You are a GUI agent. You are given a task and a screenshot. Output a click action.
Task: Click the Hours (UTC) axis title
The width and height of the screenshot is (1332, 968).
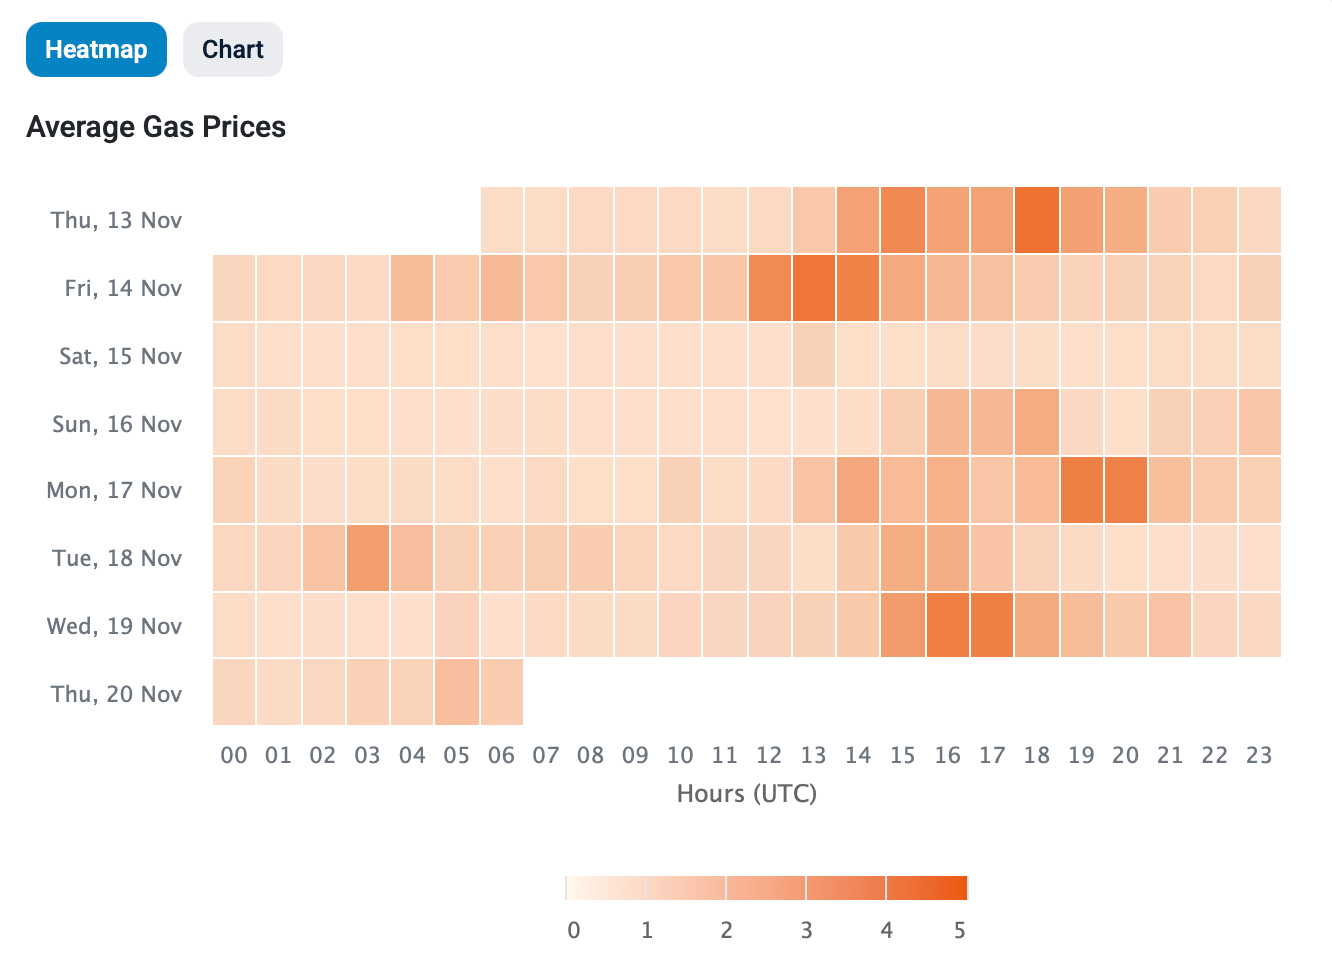747,794
